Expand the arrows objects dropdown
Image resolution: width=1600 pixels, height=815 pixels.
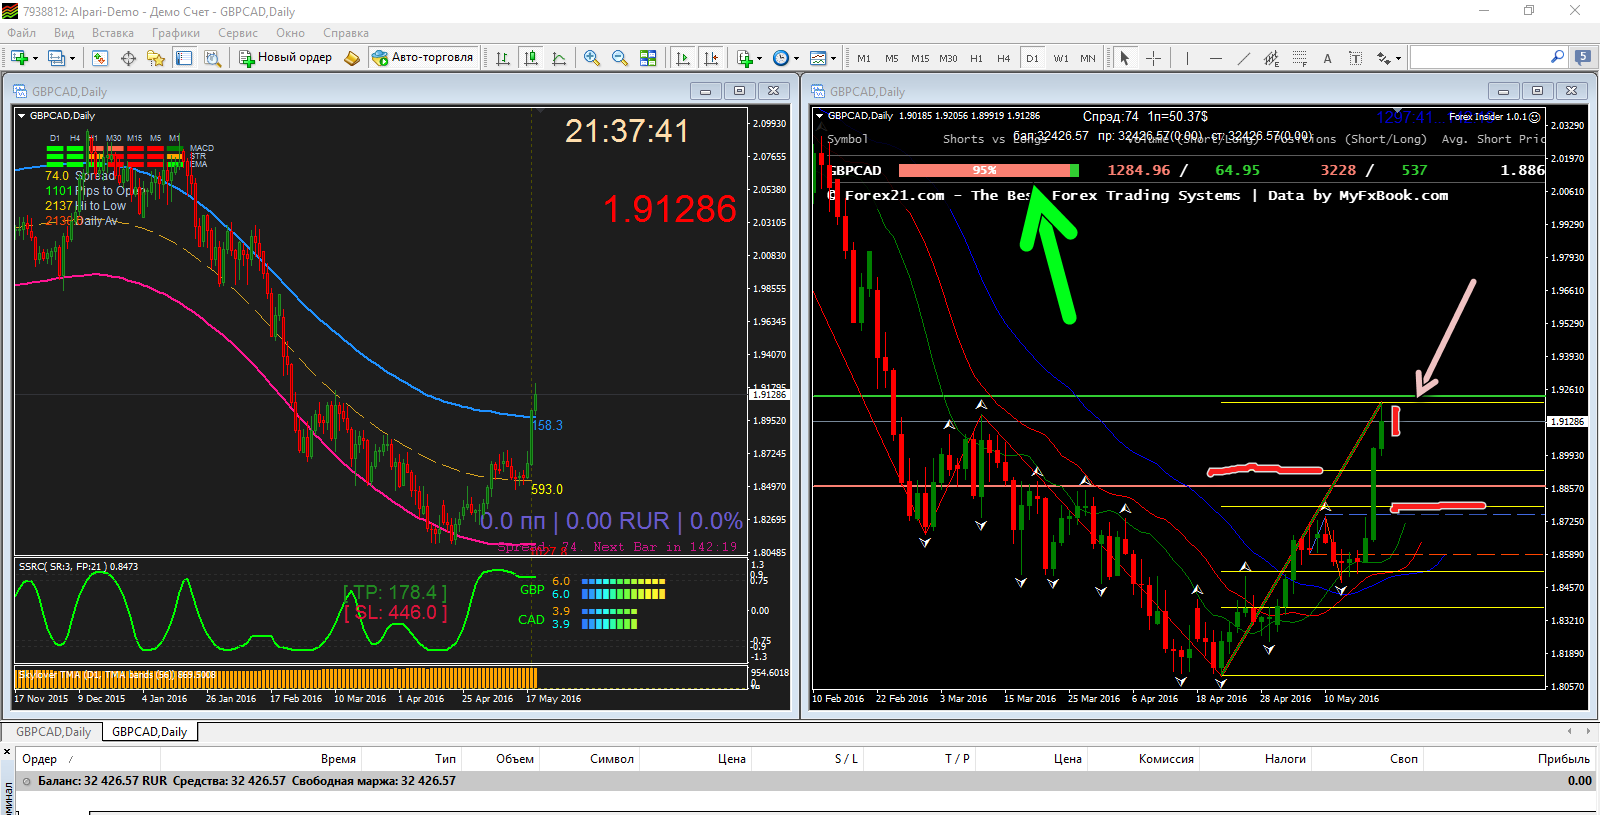(1398, 58)
